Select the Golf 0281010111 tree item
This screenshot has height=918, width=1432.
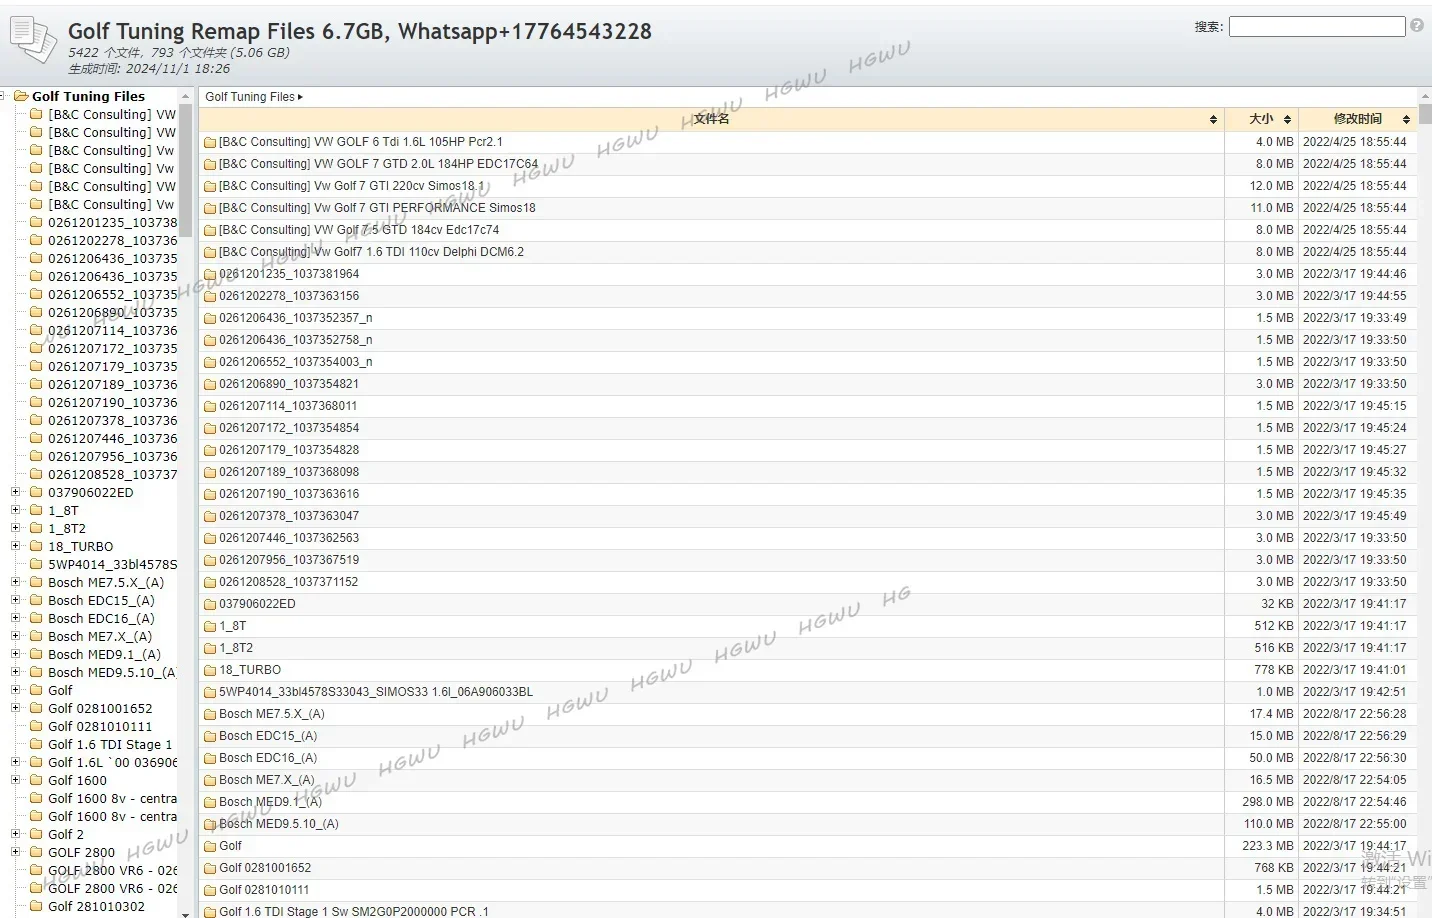[100, 726]
